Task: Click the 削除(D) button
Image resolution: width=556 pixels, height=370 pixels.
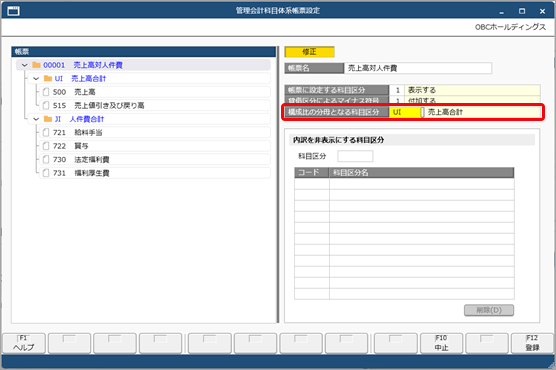Action: (x=489, y=310)
